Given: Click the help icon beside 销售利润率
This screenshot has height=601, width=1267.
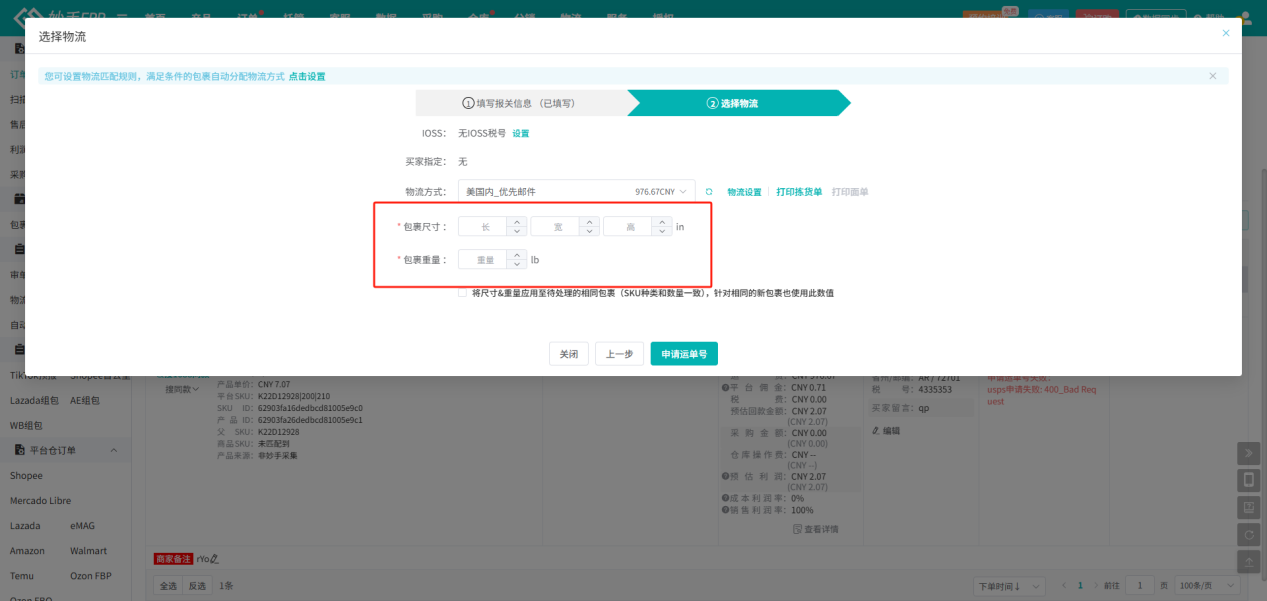Looking at the screenshot, I should click(x=724, y=510).
